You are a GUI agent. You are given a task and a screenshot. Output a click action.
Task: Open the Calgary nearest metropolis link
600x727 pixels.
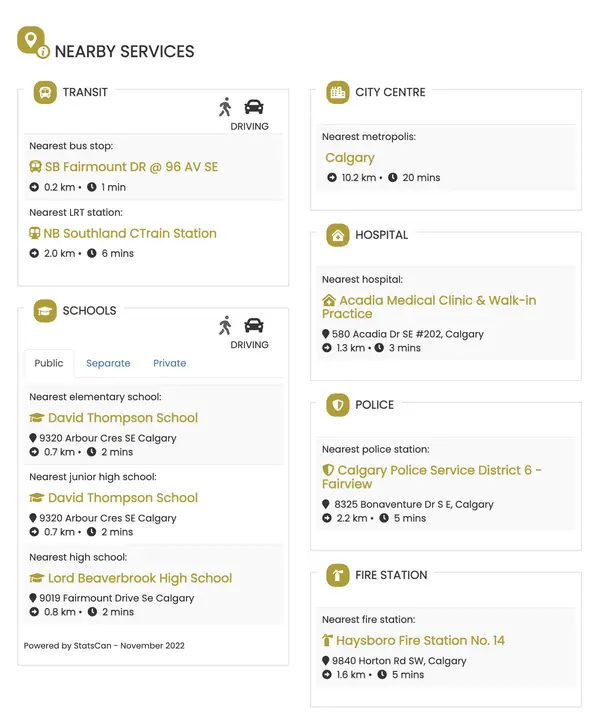click(x=350, y=158)
